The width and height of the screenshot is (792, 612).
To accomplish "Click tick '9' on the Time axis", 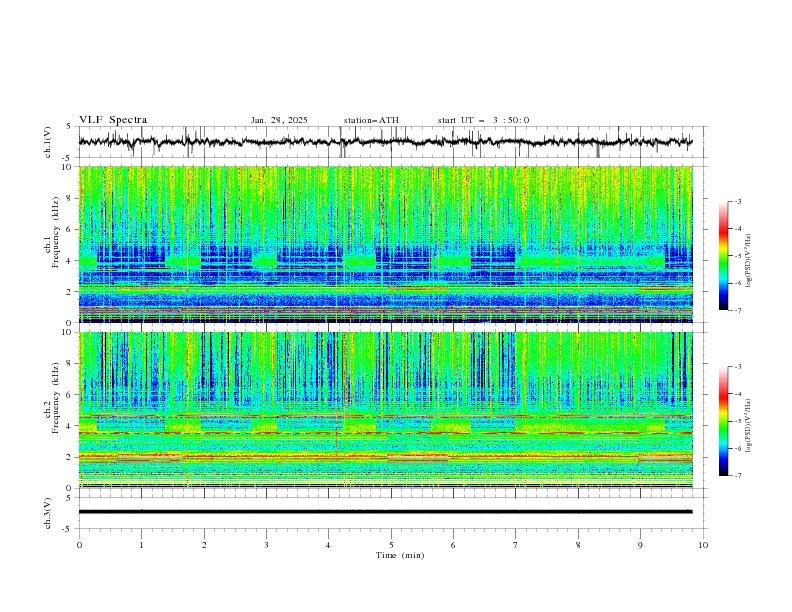I will [640, 545].
